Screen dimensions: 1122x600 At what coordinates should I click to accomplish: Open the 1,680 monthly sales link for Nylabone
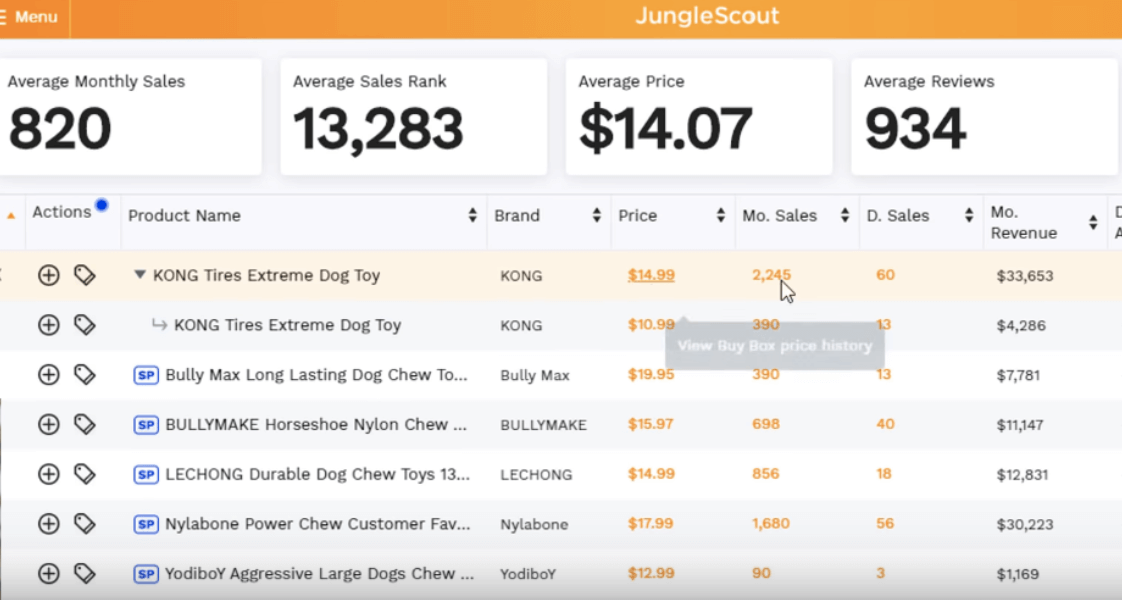pyautogui.click(x=771, y=523)
